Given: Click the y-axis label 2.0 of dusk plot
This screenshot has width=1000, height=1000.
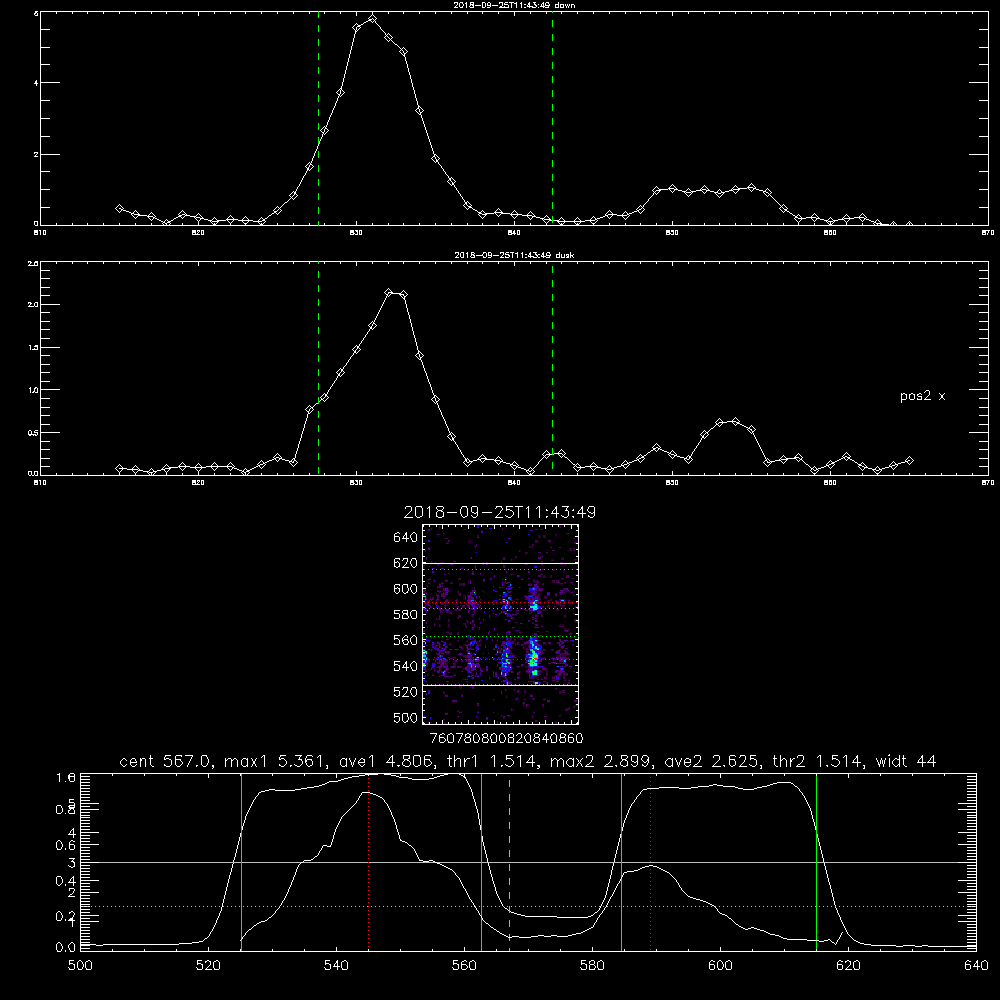Looking at the screenshot, I should [x=34, y=305].
